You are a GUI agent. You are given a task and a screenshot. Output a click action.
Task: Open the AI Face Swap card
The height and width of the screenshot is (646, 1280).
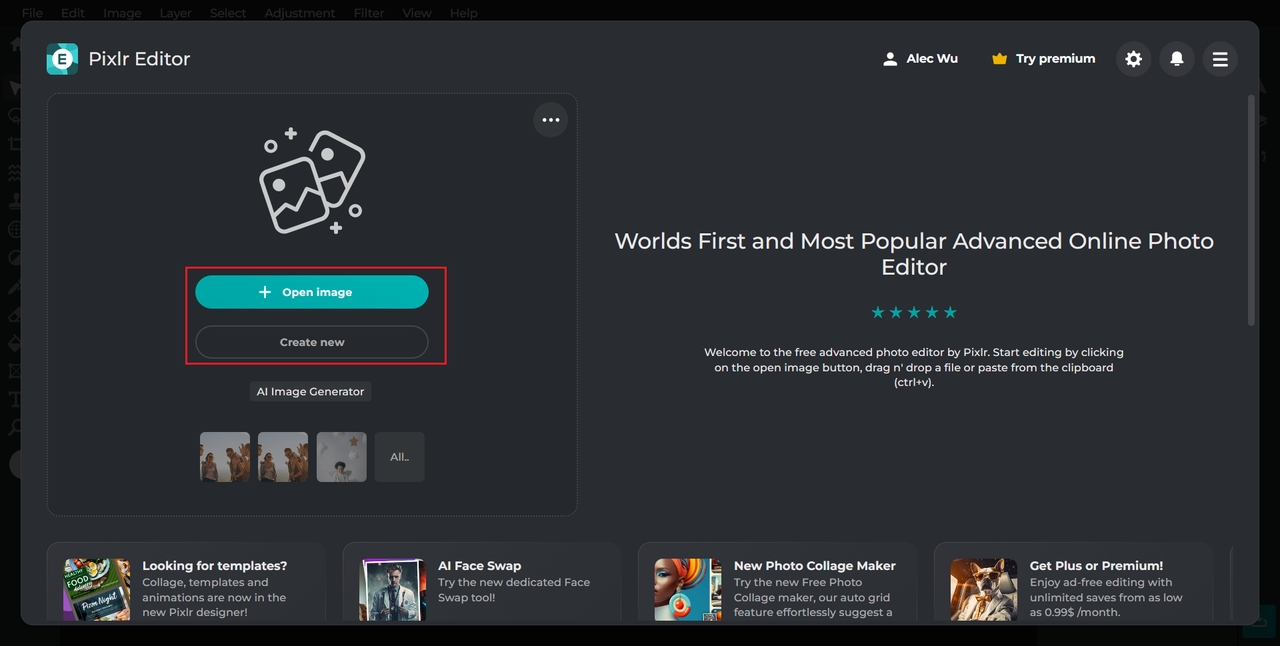[482, 584]
